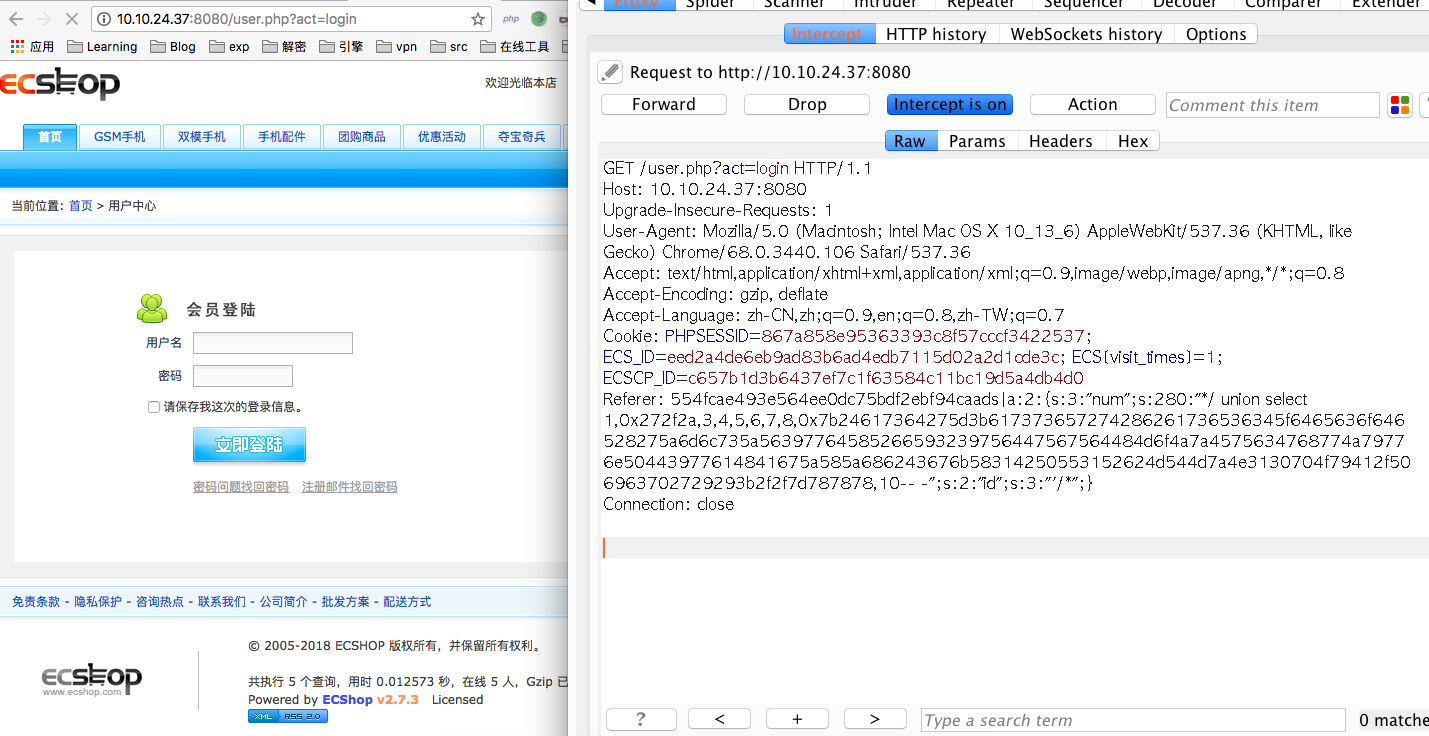Select the Raw request view tab
This screenshot has width=1429, height=736.
pos(910,141)
